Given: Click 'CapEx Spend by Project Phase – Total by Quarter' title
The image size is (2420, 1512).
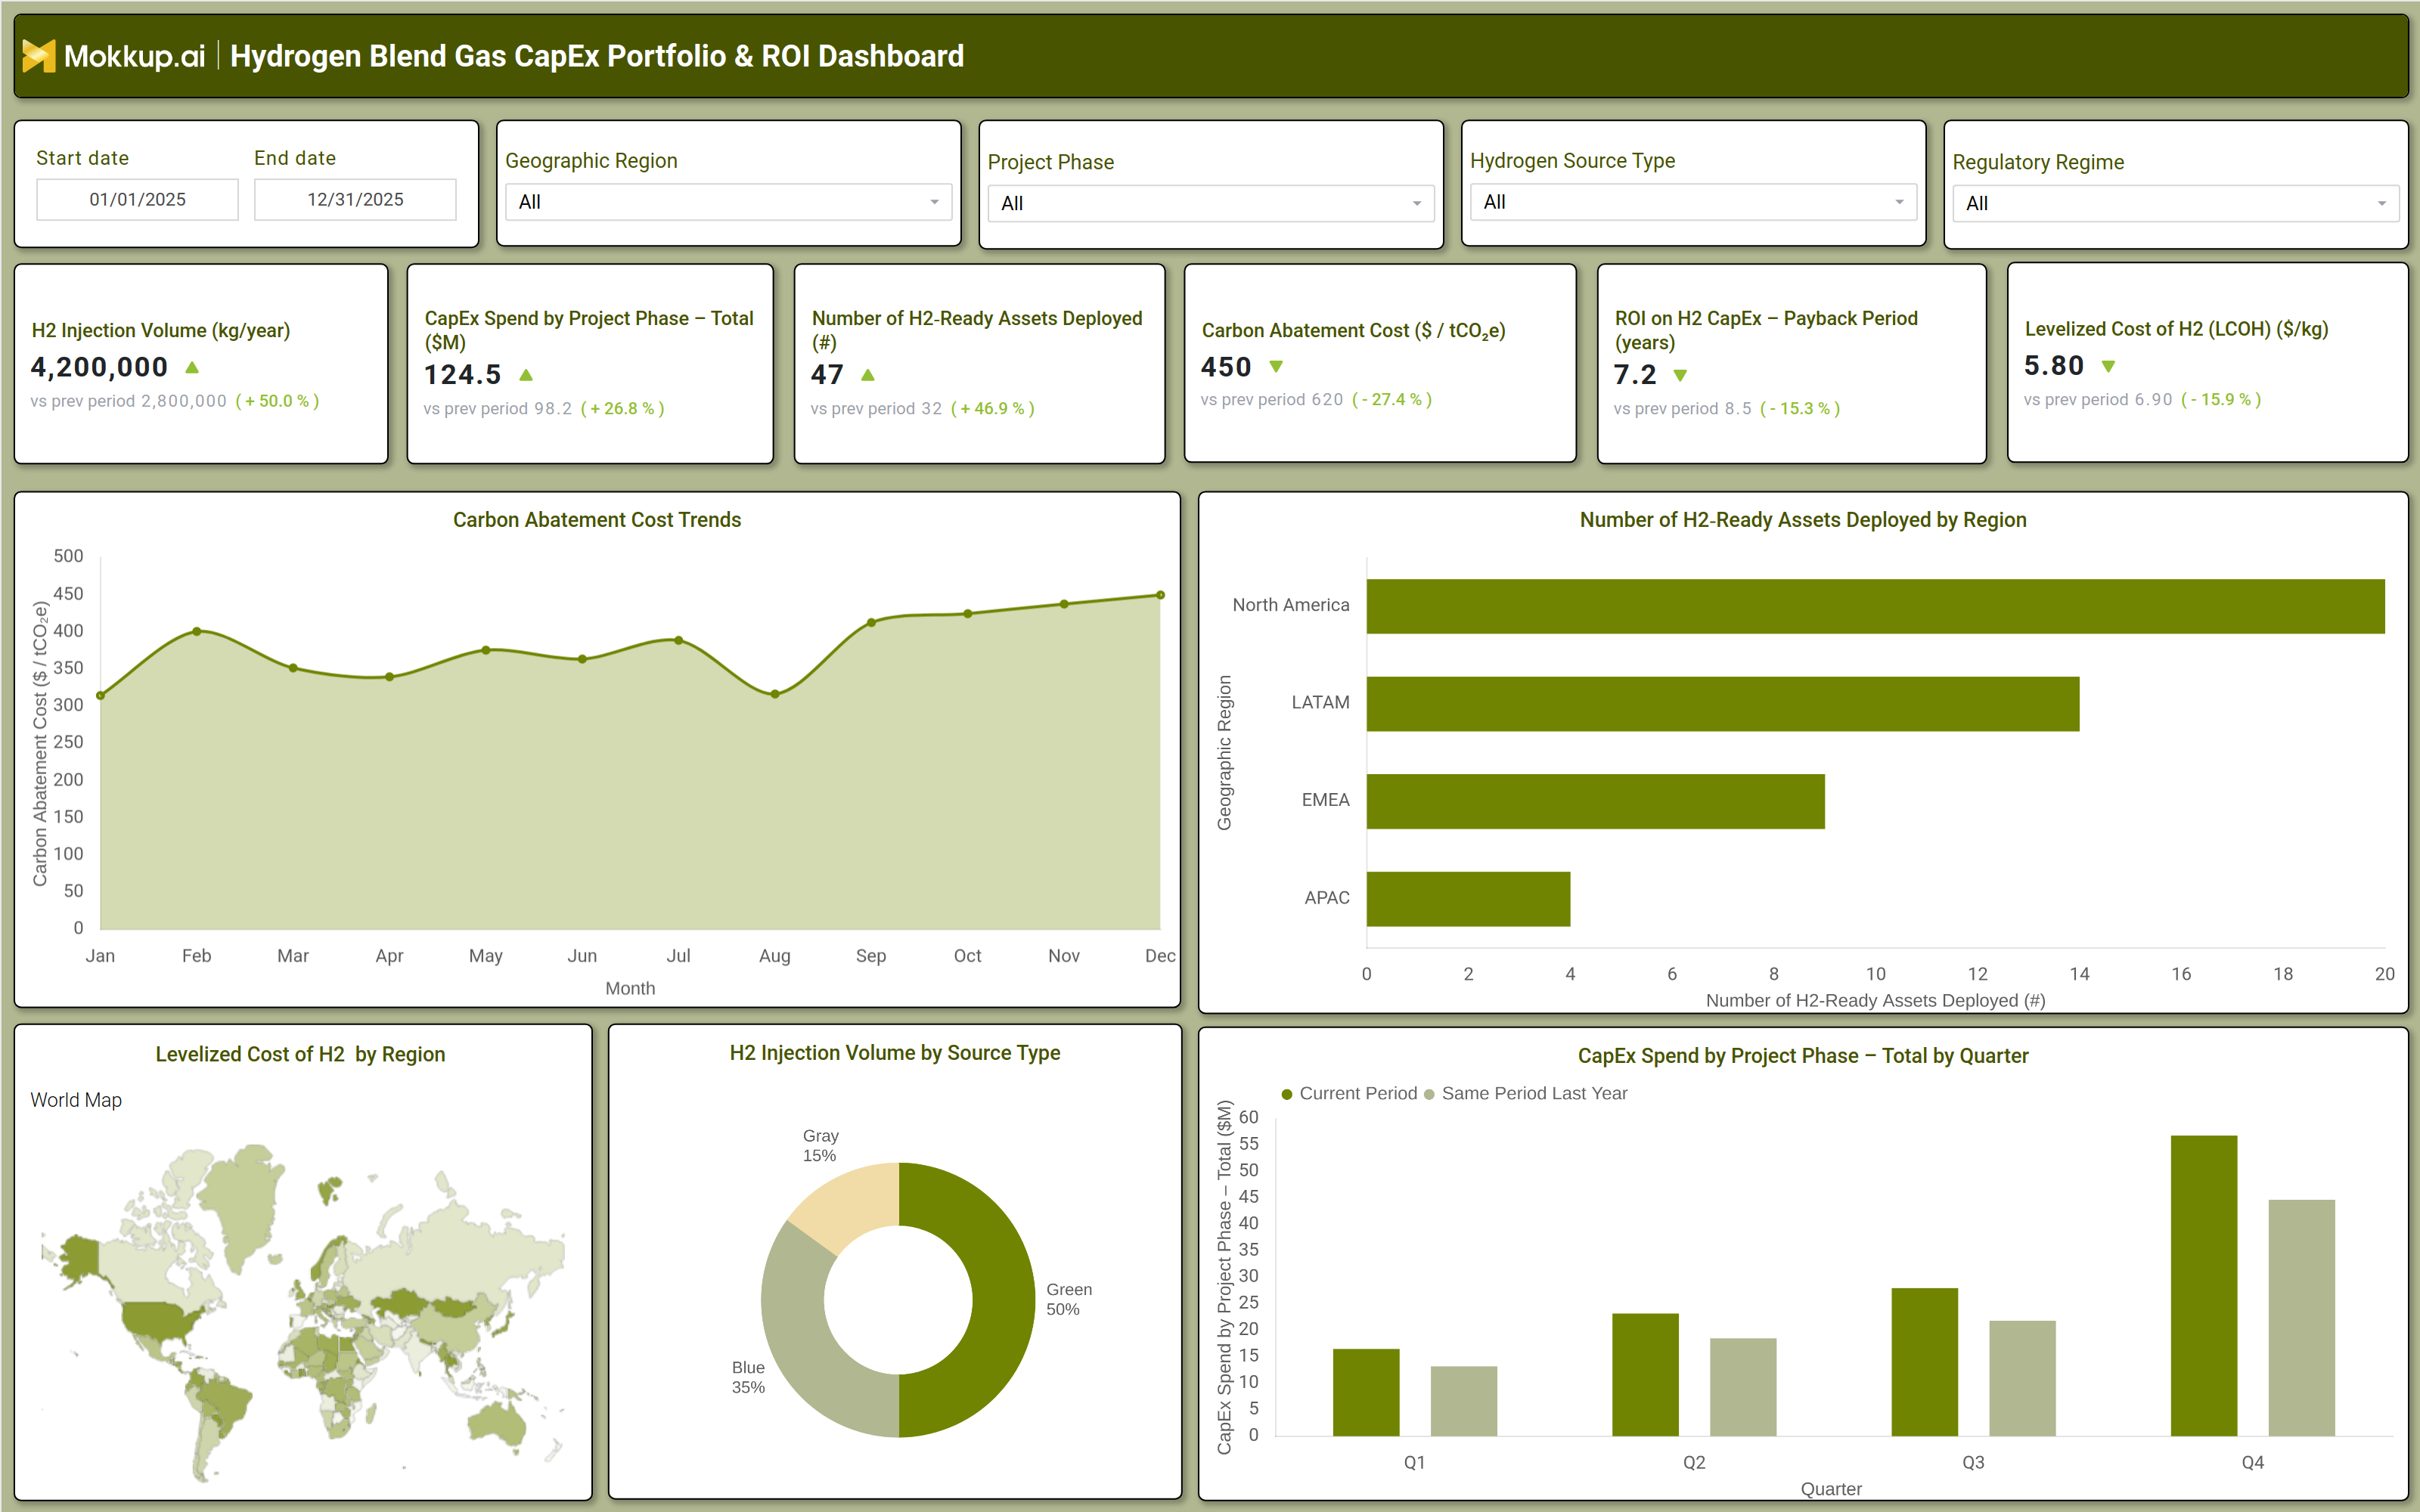Looking at the screenshot, I should coord(1803,1056).
